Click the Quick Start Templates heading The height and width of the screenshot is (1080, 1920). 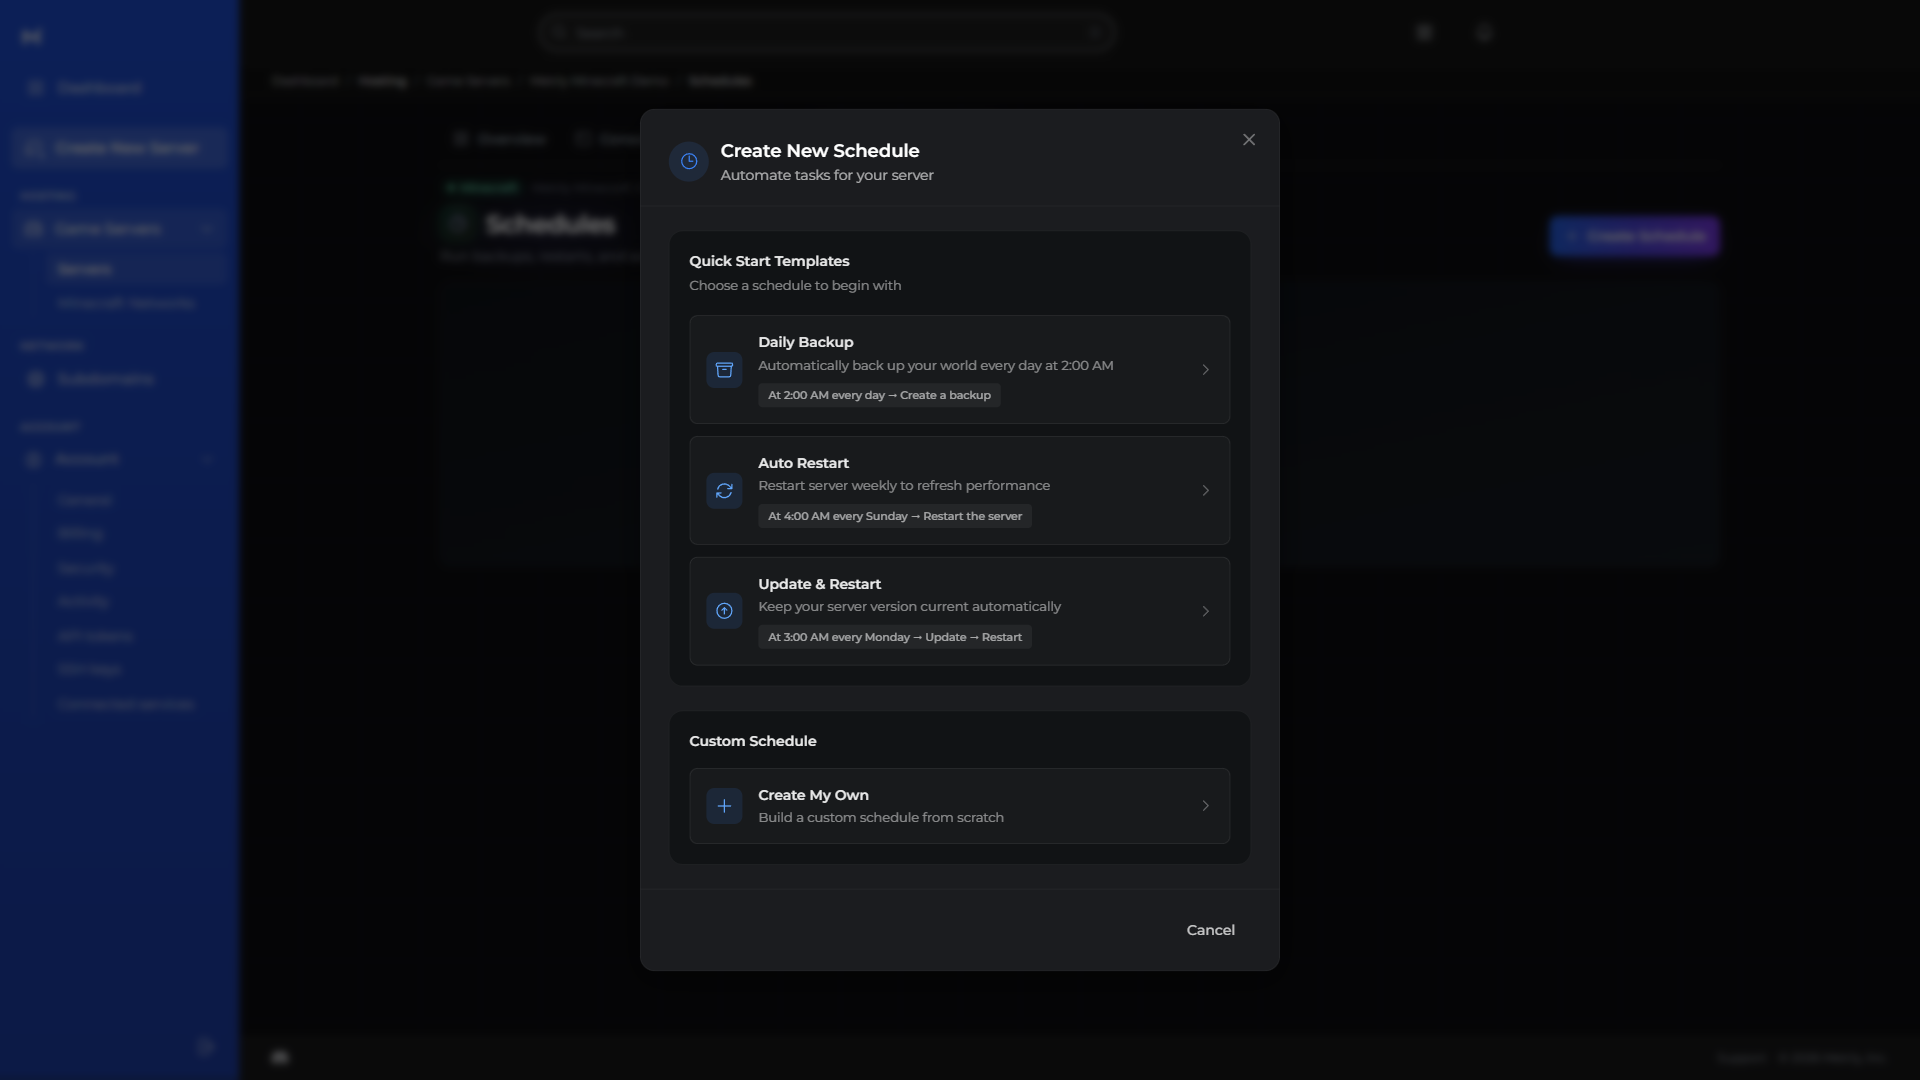769,261
